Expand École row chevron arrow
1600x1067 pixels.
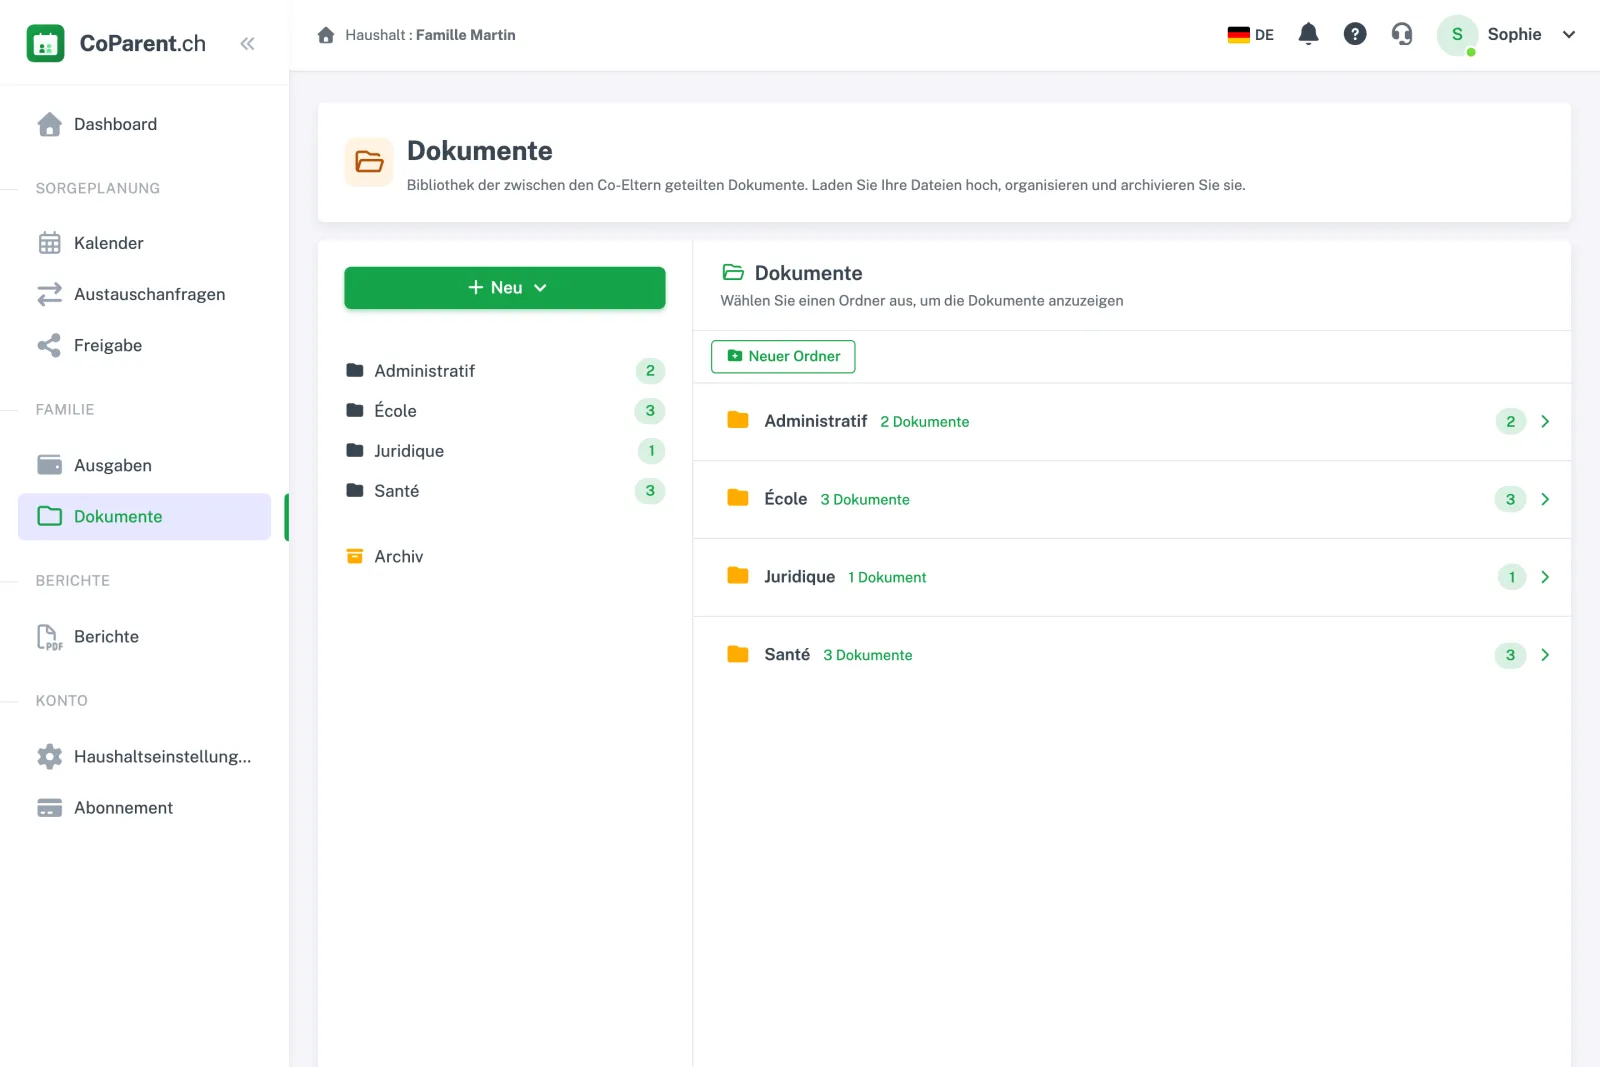(1545, 499)
